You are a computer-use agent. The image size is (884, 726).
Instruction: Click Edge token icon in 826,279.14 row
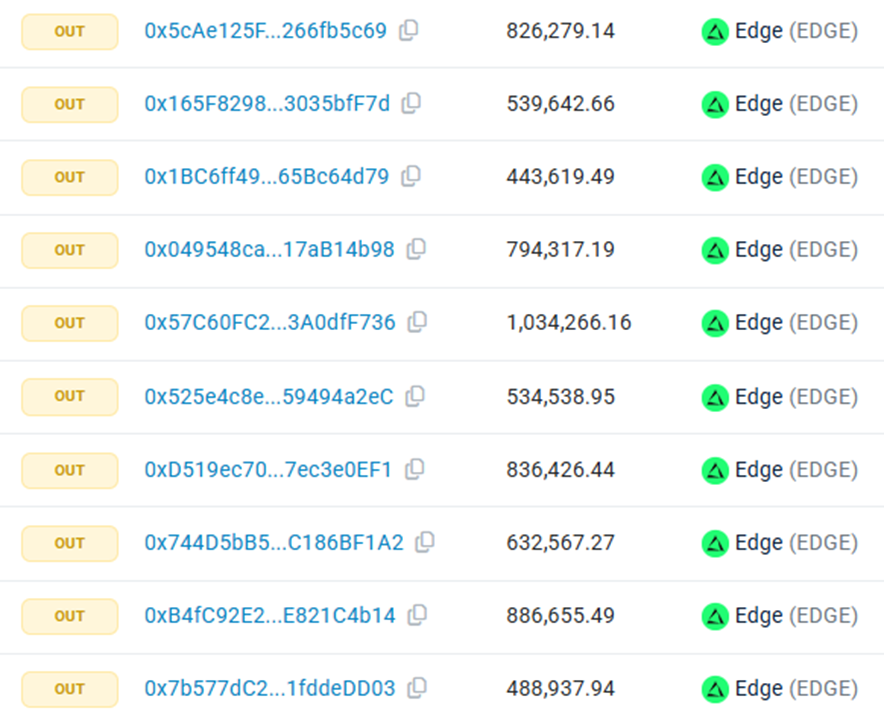tap(715, 32)
